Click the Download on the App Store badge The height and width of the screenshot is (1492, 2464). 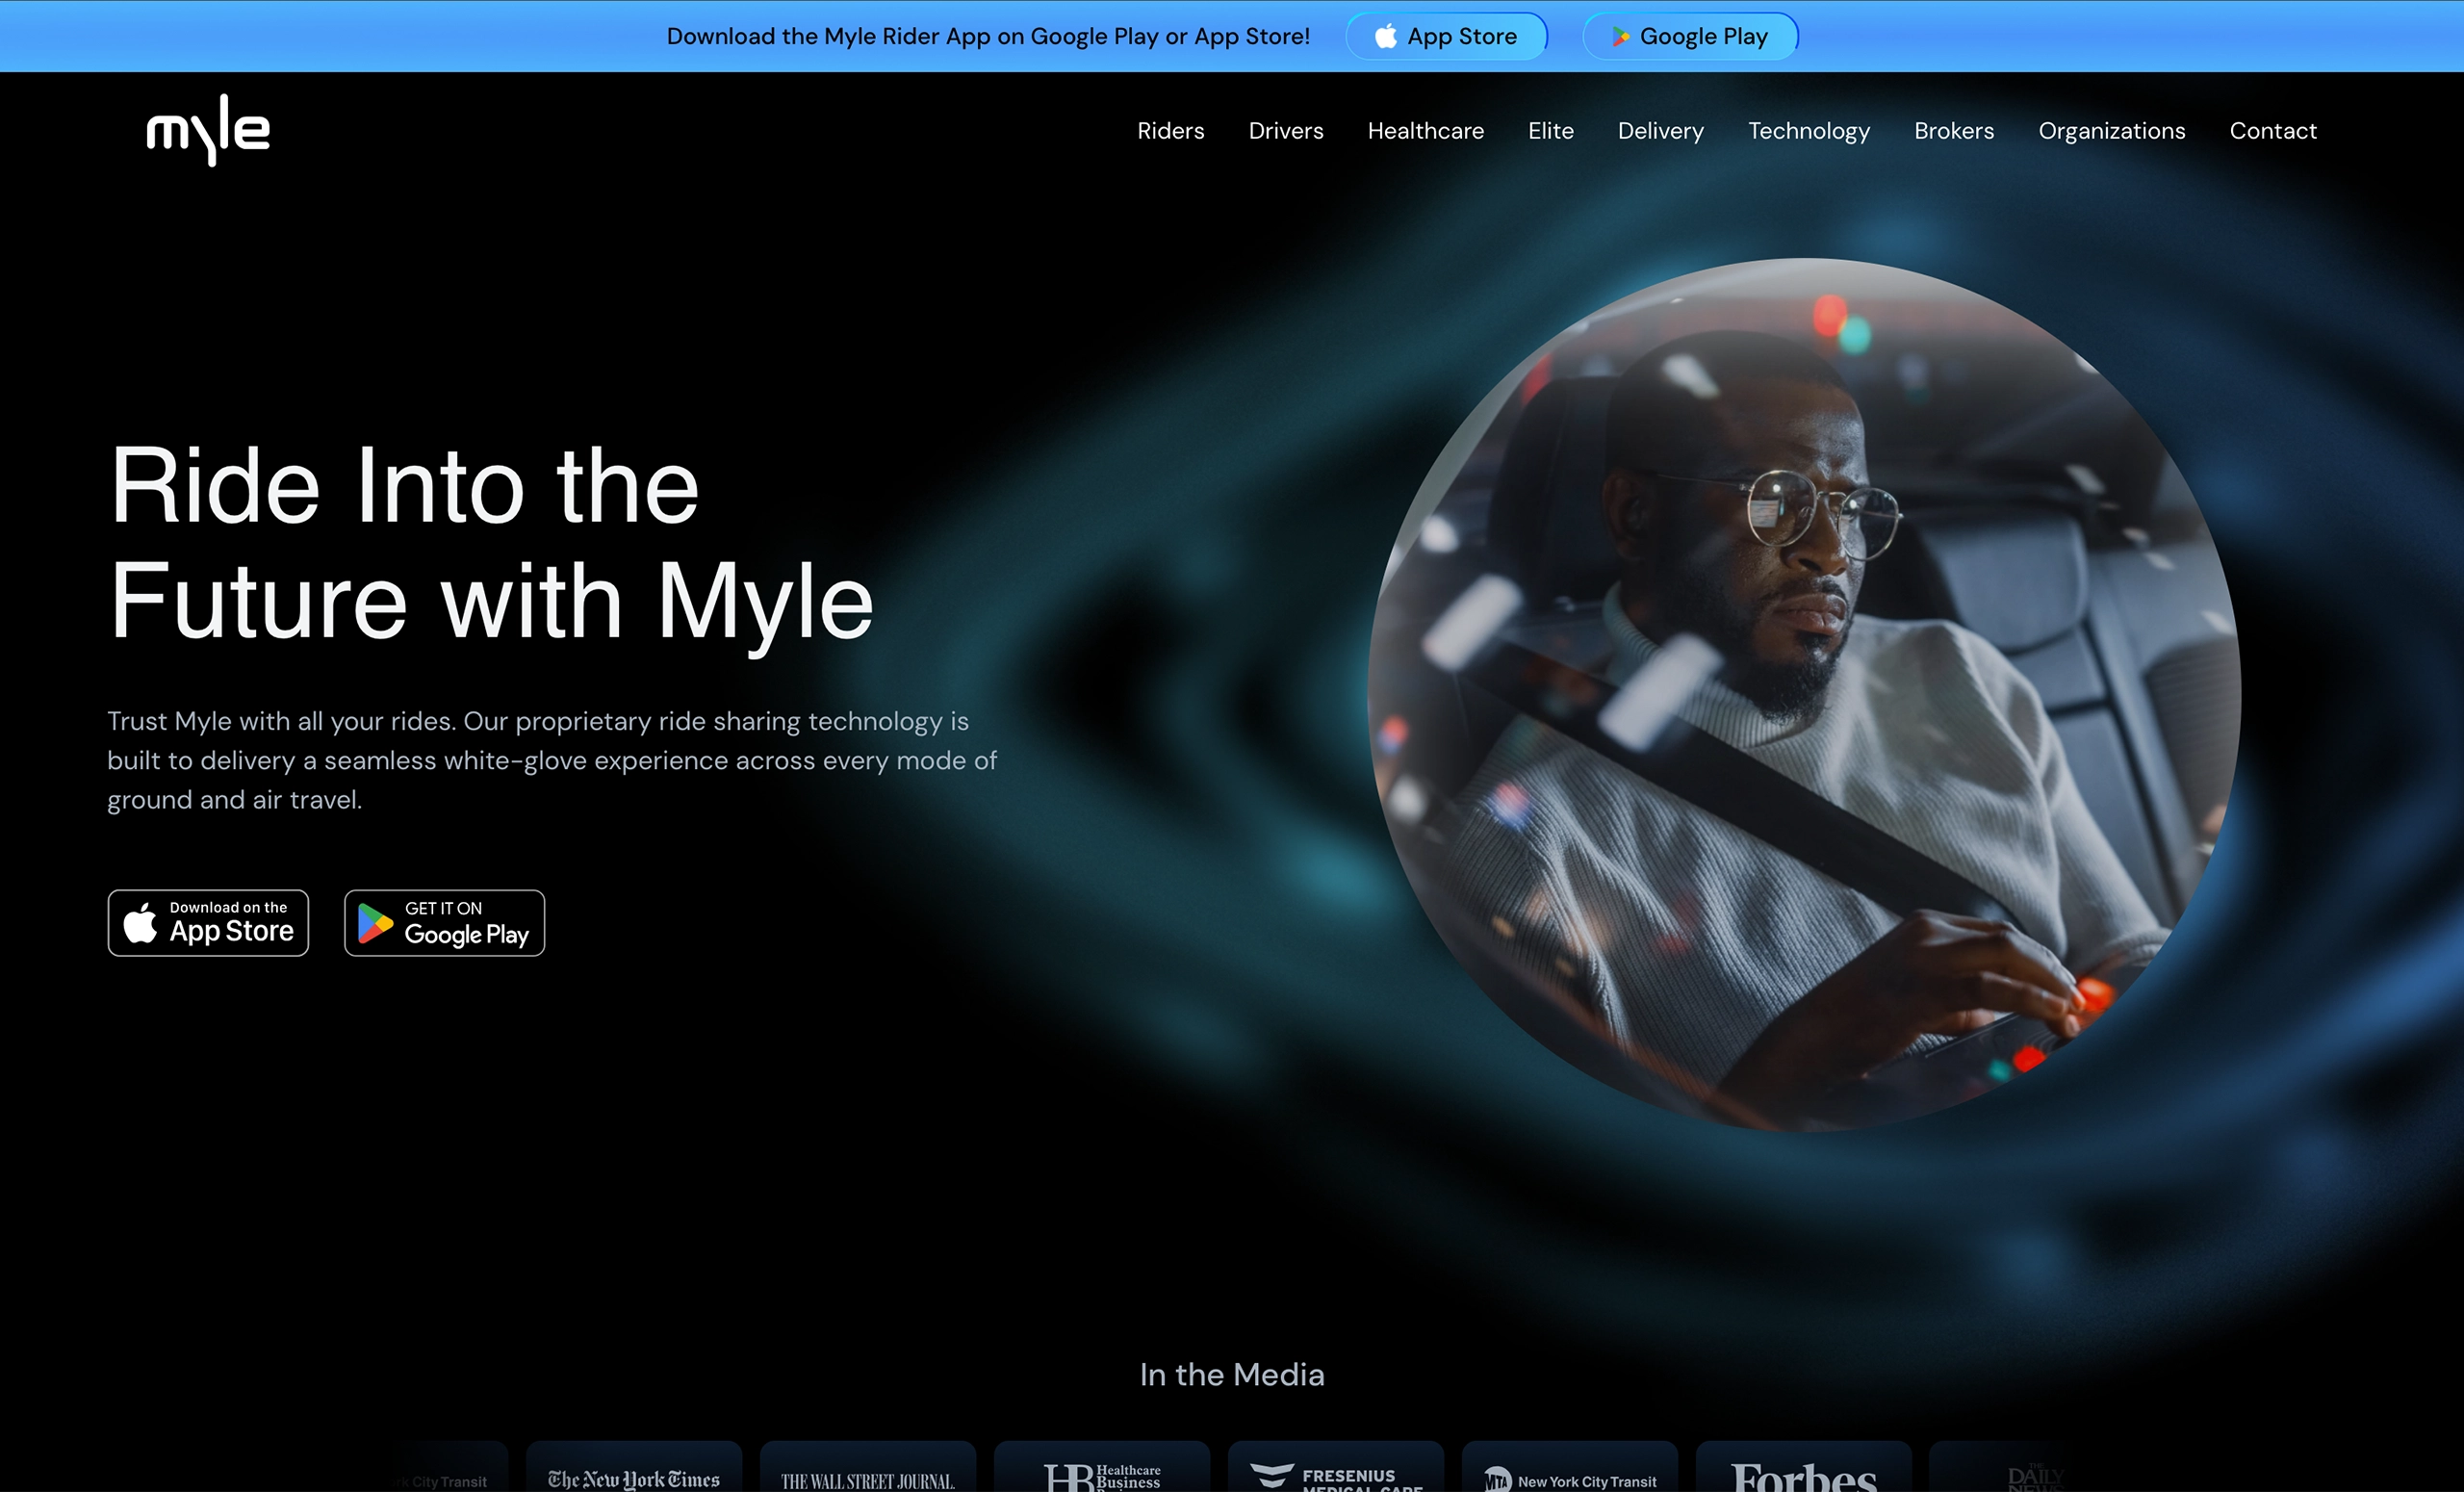(x=208, y=922)
